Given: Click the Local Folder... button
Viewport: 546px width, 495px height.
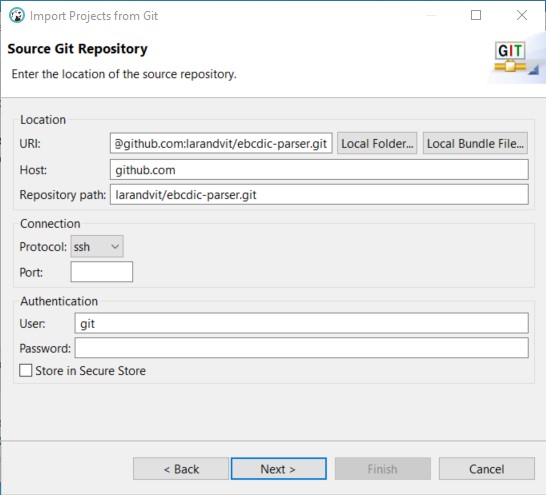Looking at the screenshot, I should [377, 143].
